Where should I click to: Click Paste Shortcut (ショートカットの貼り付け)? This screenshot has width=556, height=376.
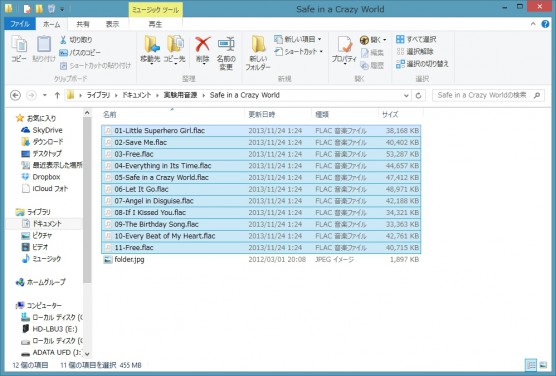pyautogui.click(x=95, y=65)
